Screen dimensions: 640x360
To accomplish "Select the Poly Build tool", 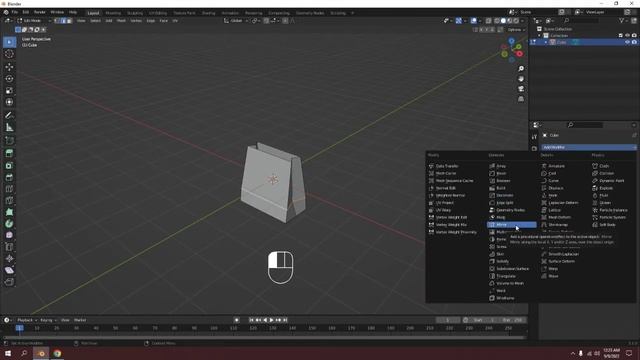I will pos(9,212).
